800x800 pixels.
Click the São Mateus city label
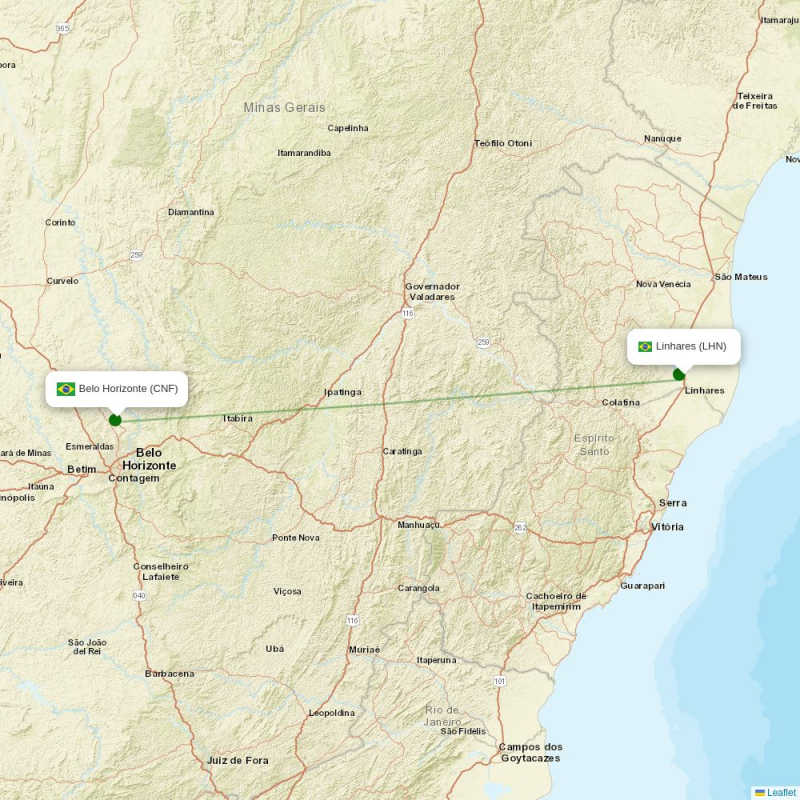pyautogui.click(x=741, y=277)
